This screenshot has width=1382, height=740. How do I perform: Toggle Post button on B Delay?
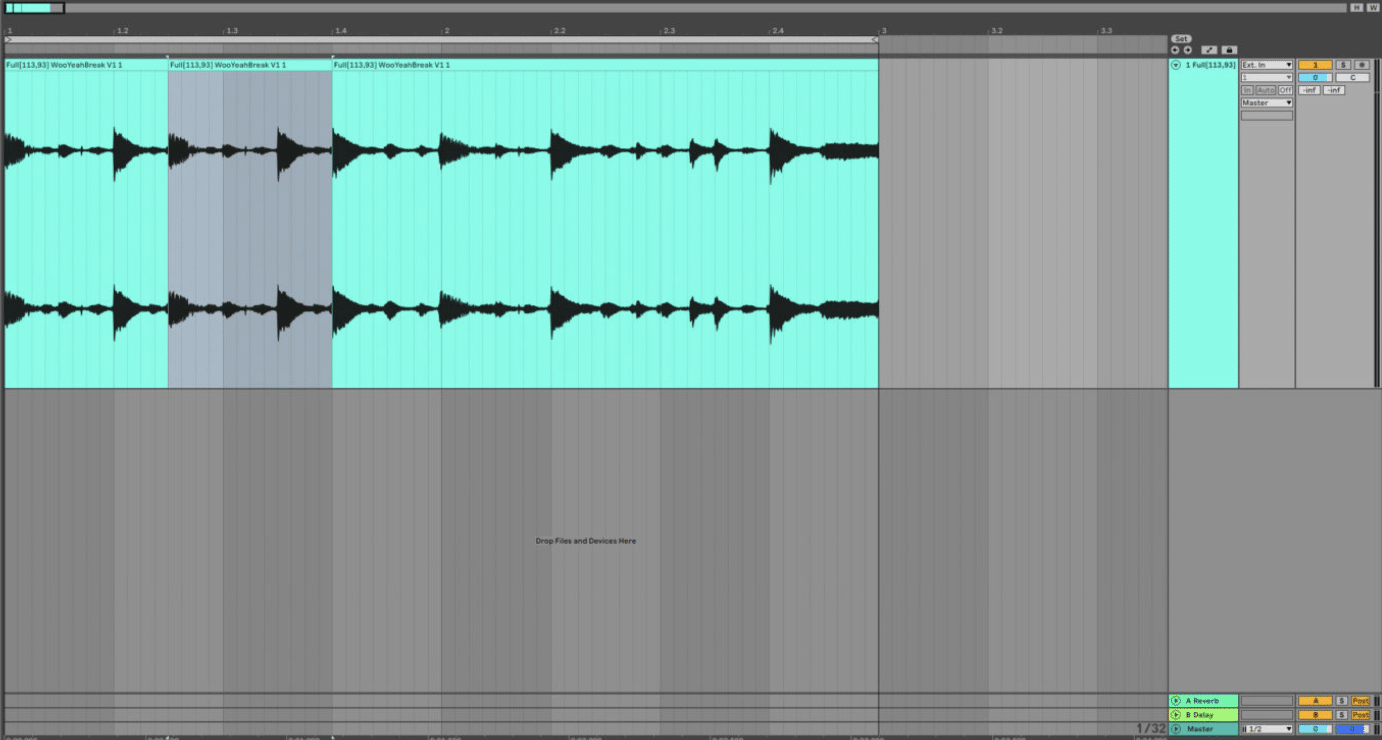click(1360, 715)
